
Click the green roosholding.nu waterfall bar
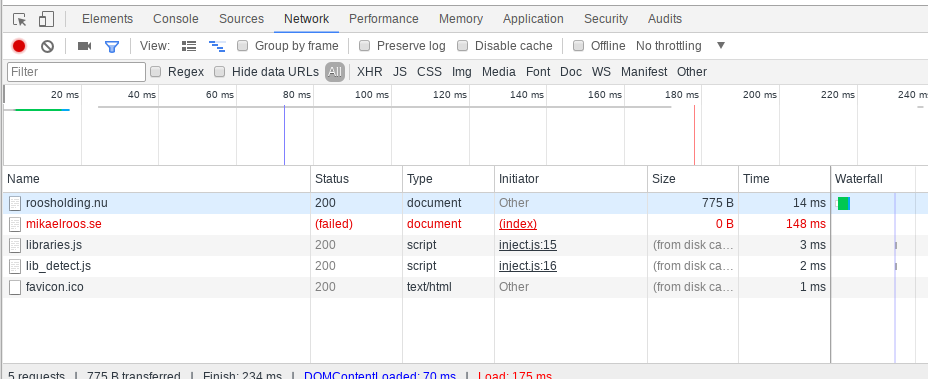(x=844, y=203)
